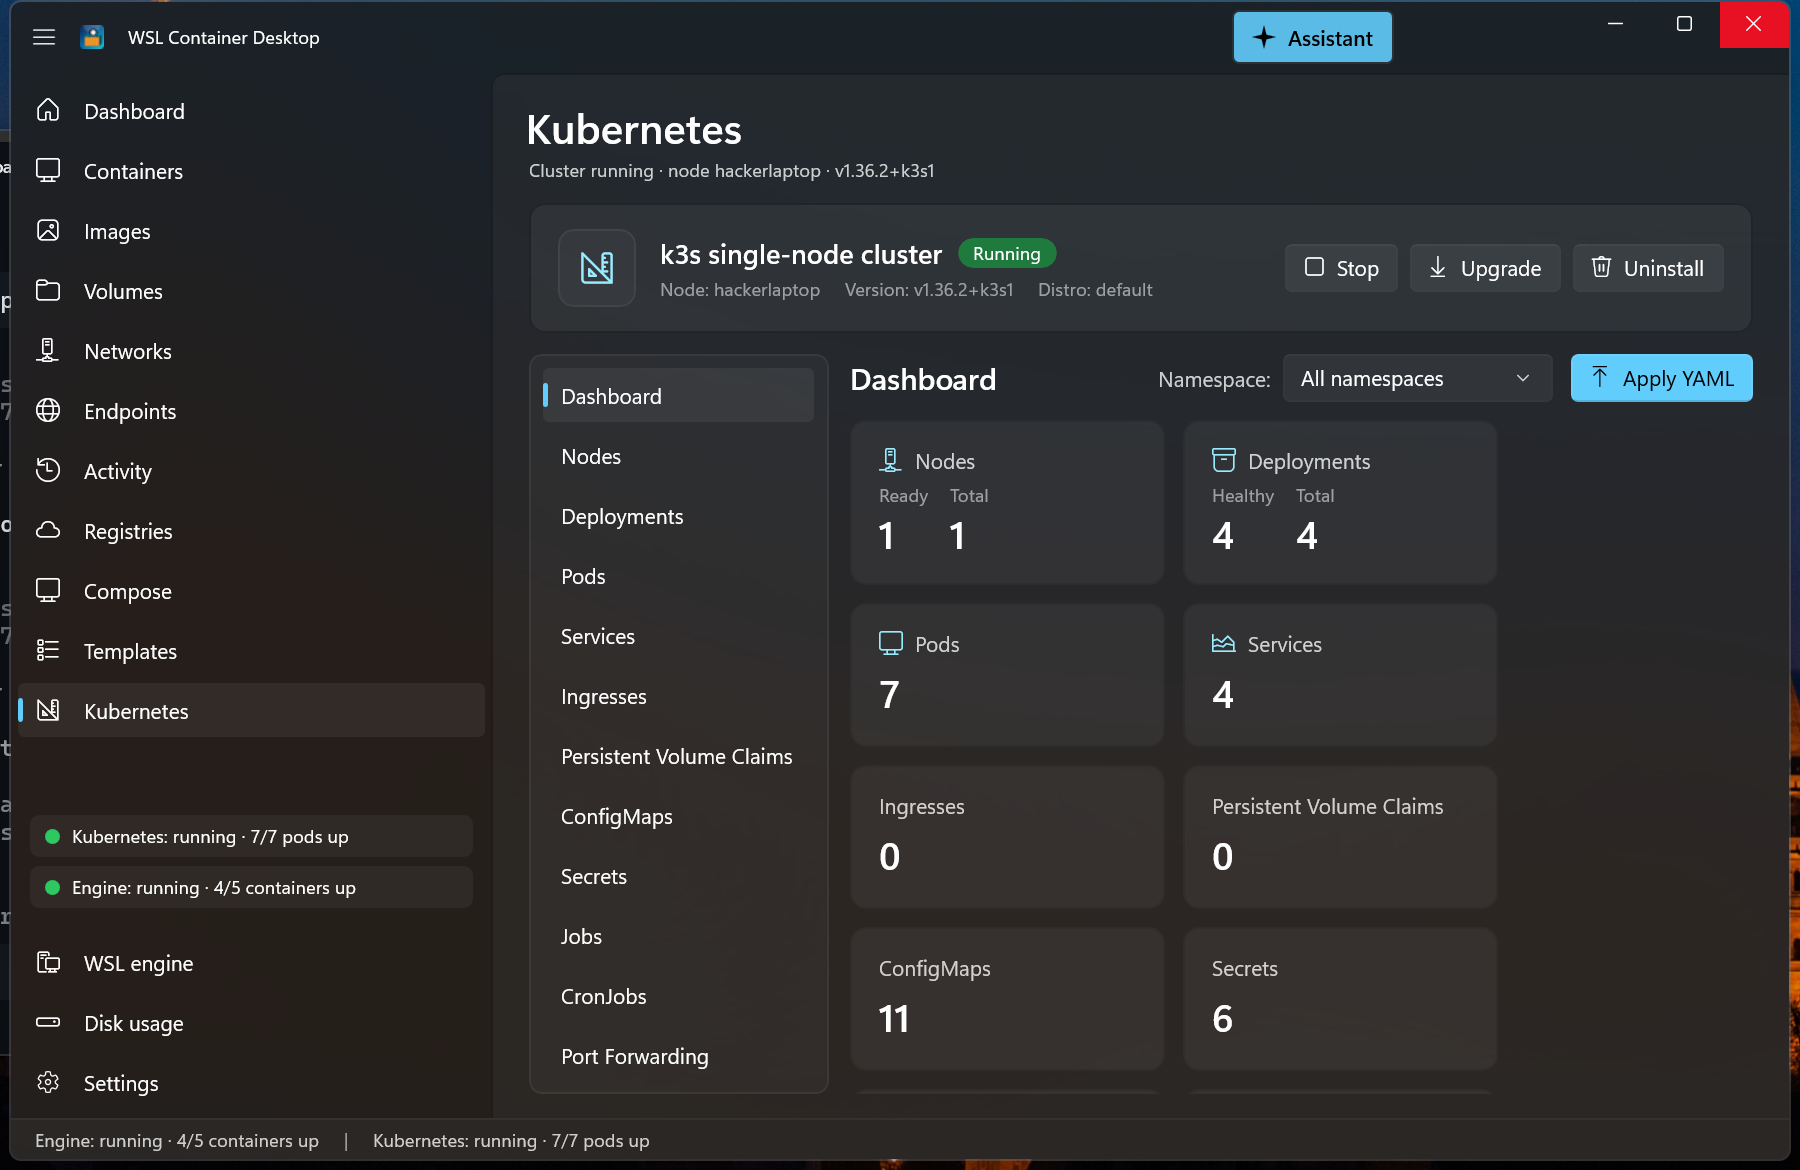Open the hamburger navigation menu
This screenshot has height=1170, width=1800.
point(44,37)
